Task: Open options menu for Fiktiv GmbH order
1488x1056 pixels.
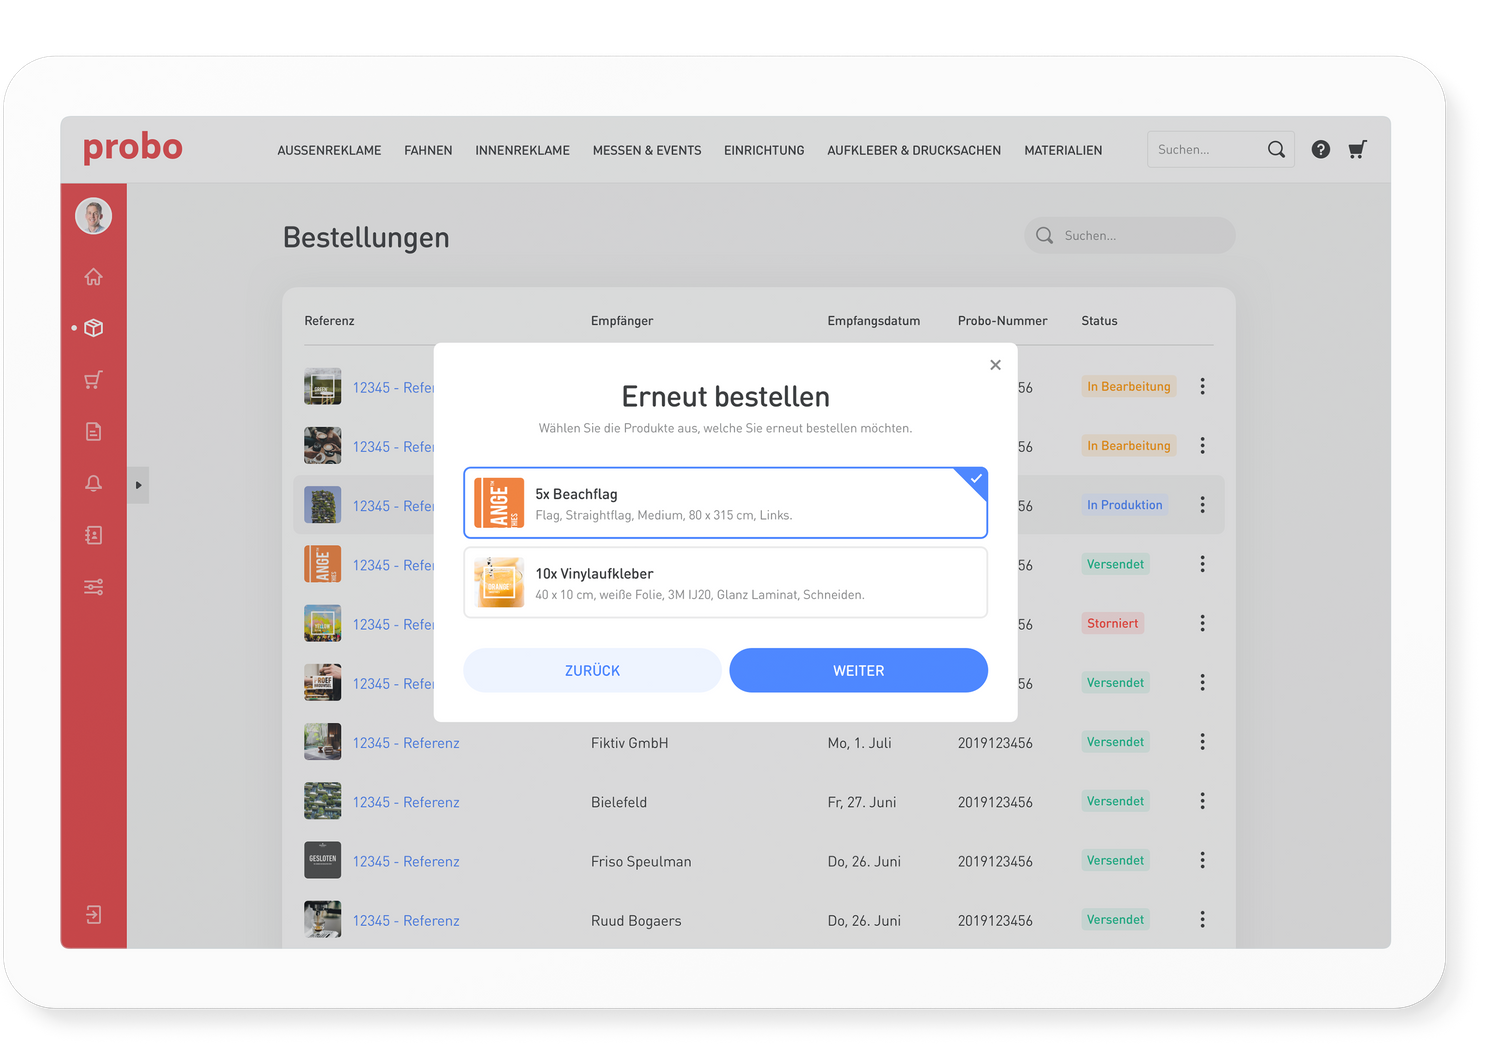Action: 1202,742
